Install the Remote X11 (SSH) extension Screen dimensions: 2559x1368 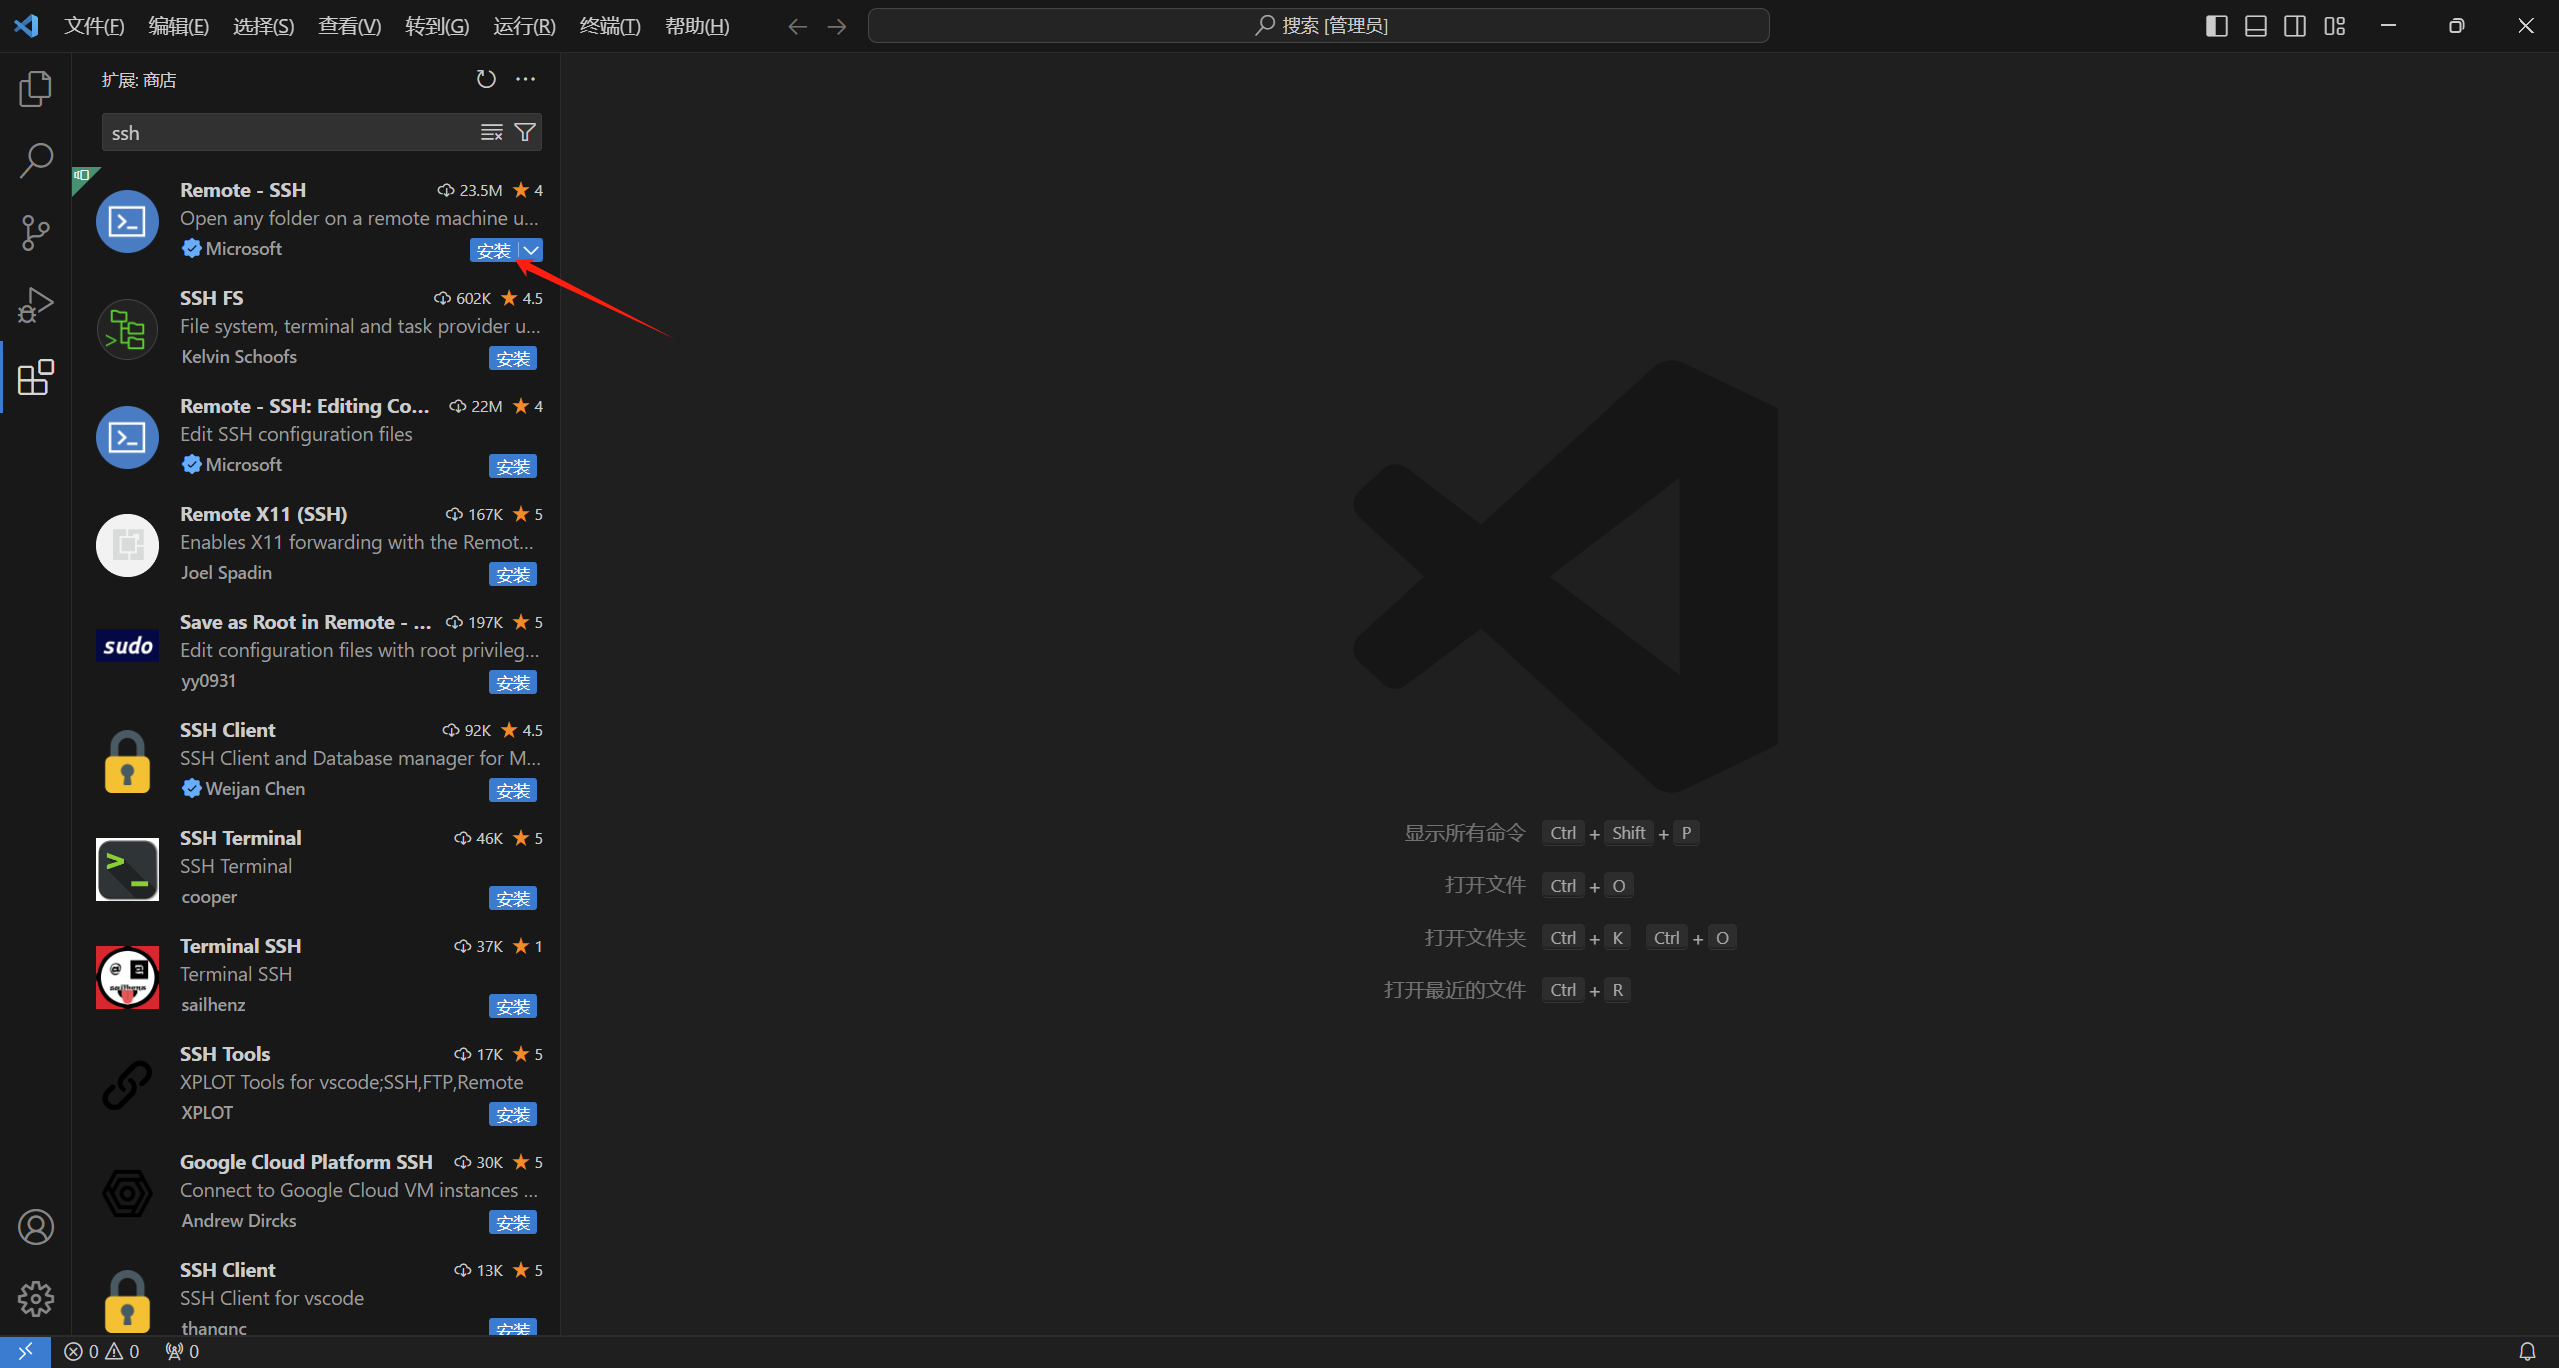pyautogui.click(x=512, y=574)
